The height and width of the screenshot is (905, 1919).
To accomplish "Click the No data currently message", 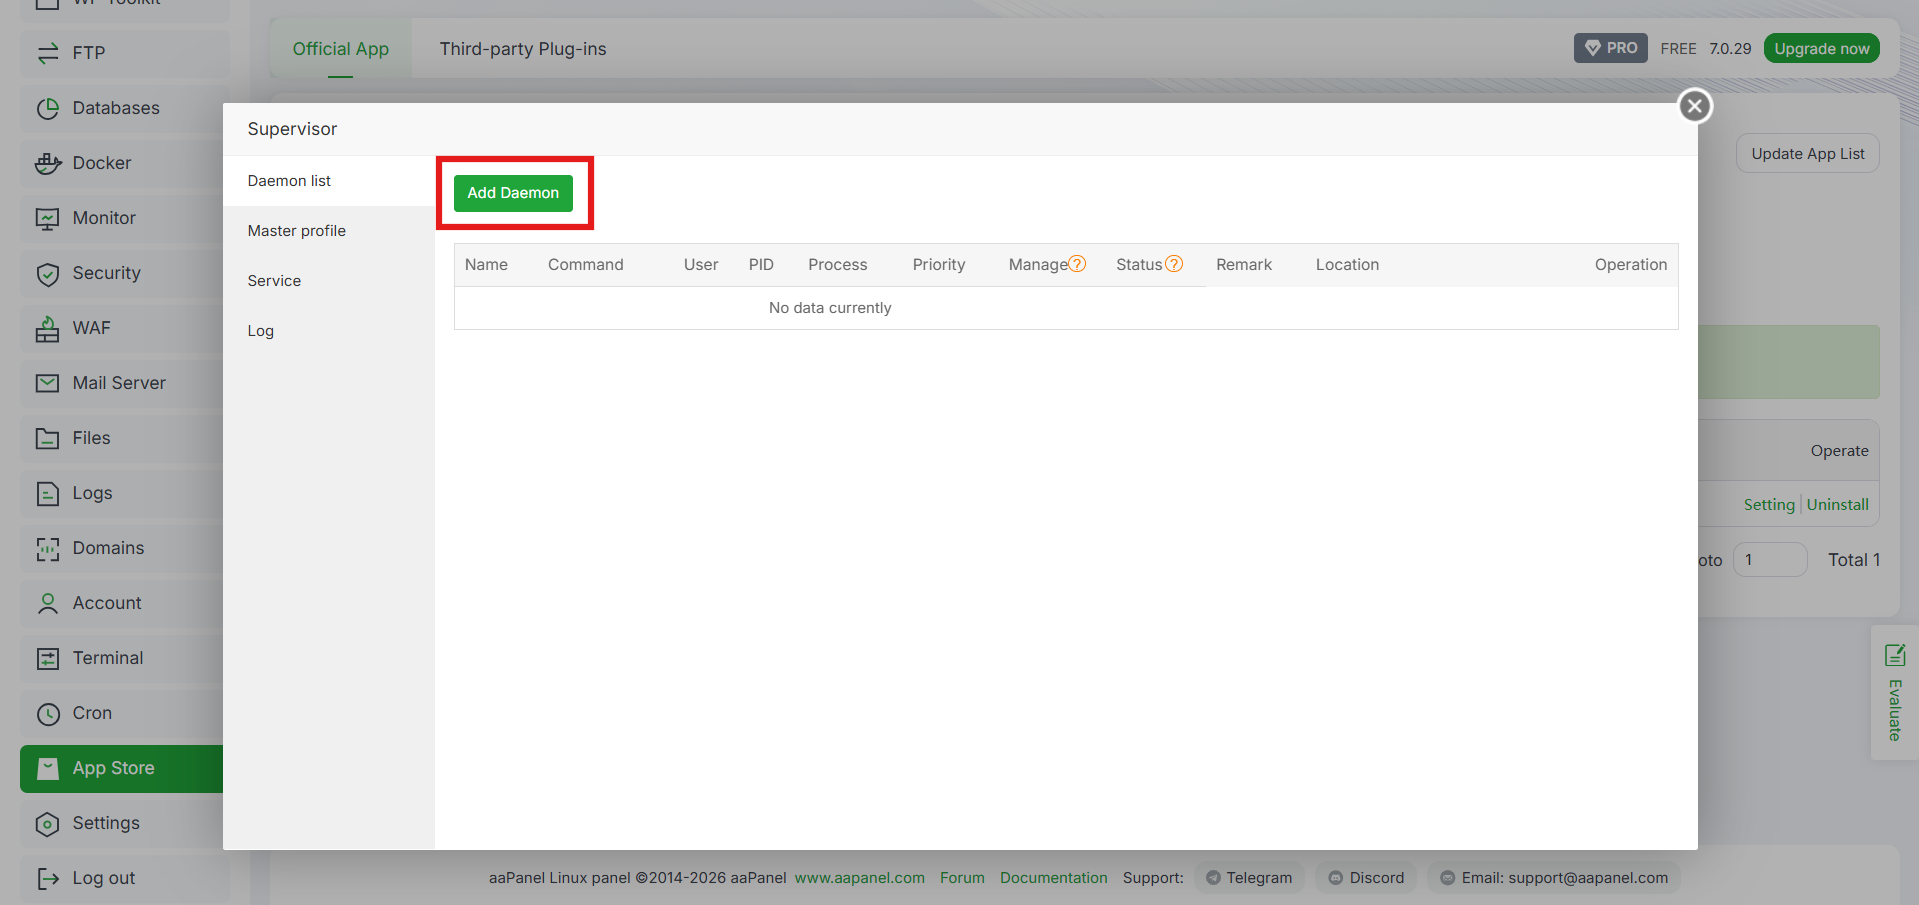I will (x=830, y=308).
